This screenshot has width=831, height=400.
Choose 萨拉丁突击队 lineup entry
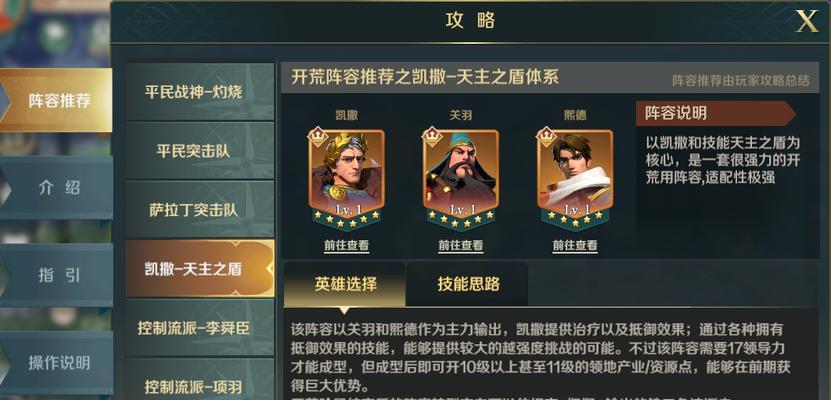[200, 210]
